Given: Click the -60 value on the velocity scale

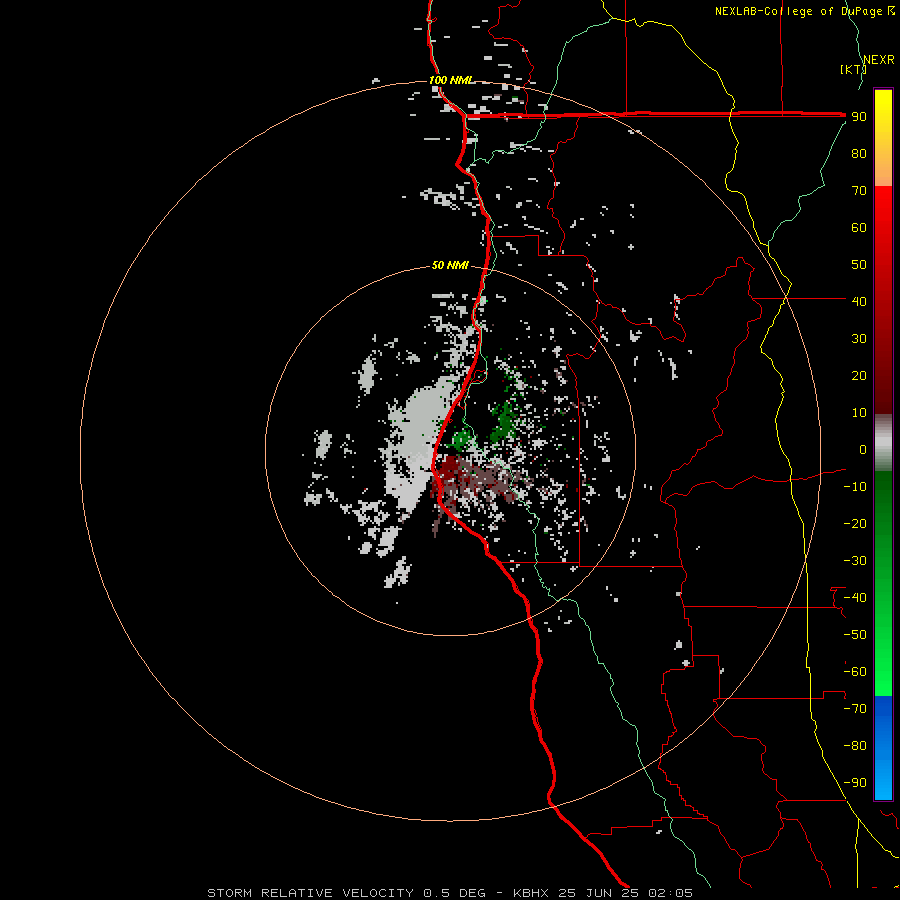Looking at the screenshot, I should [855, 672].
